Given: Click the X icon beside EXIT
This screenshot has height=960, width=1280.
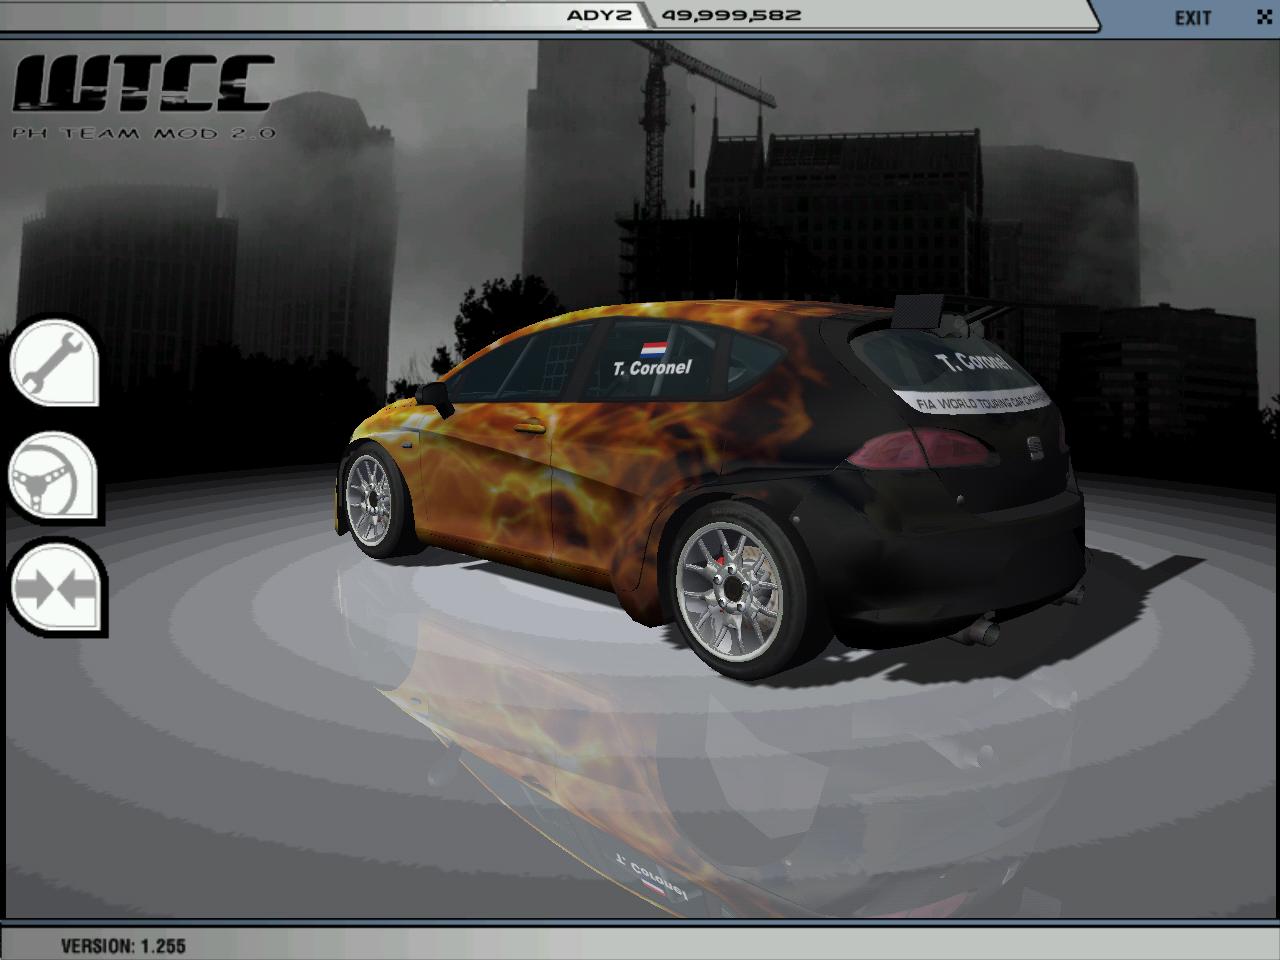Looking at the screenshot, I should click(1264, 17).
